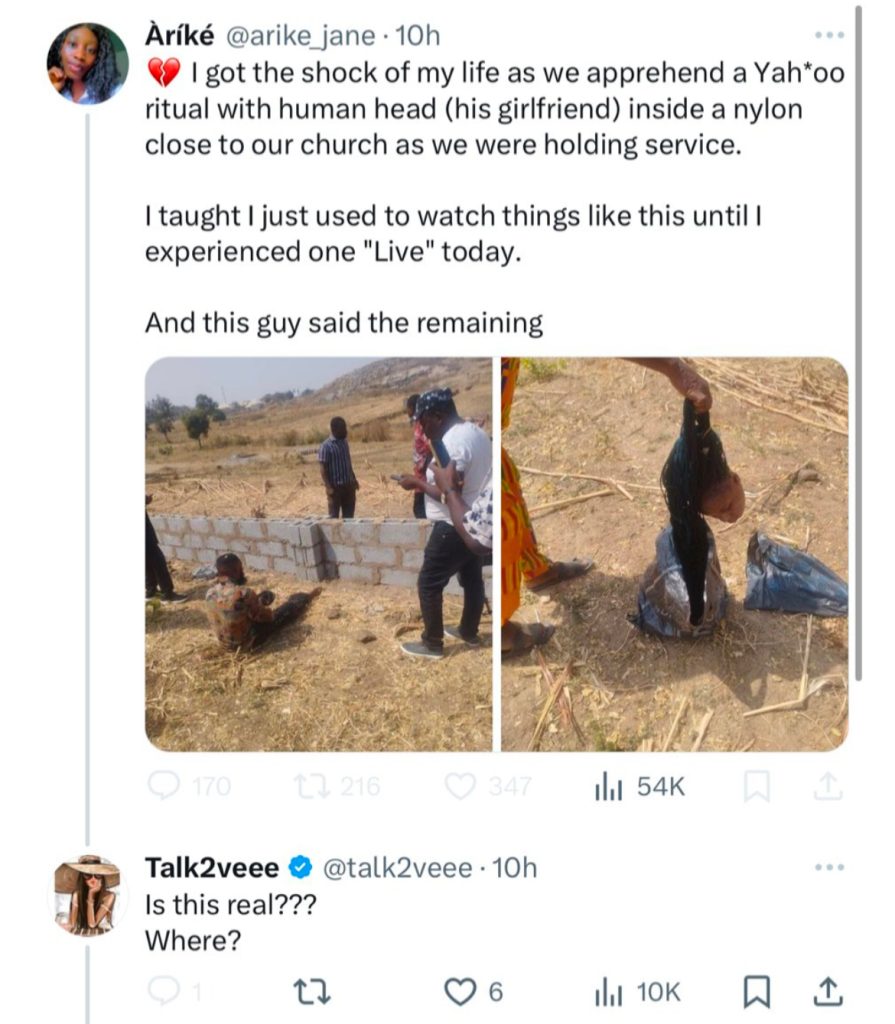The height and width of the screenshot is (1024, 895).
Task: Open Àríké's profile picture
Action: tap(87, 63)
